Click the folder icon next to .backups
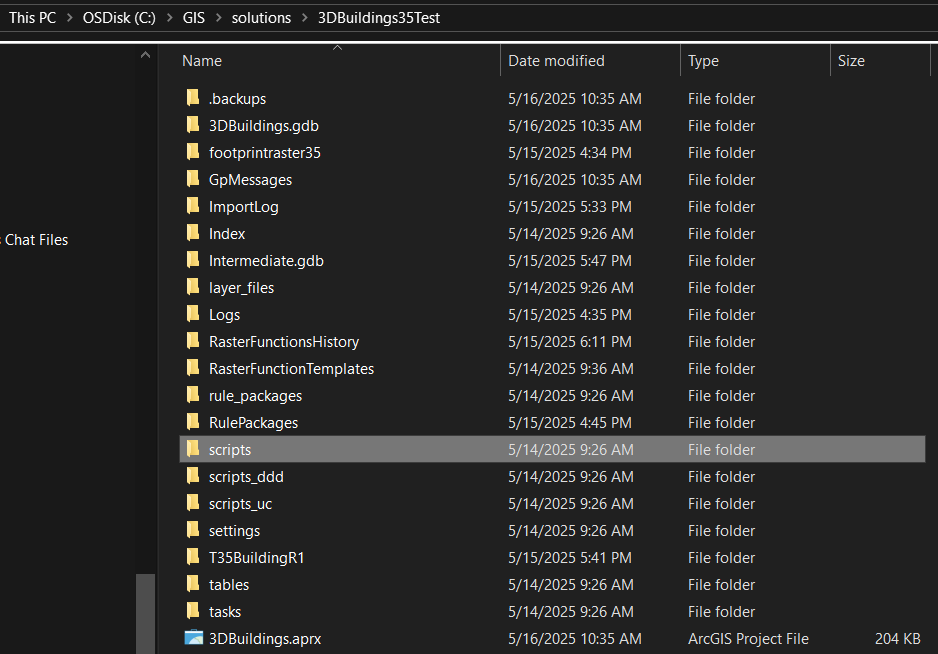 (193, 98)
